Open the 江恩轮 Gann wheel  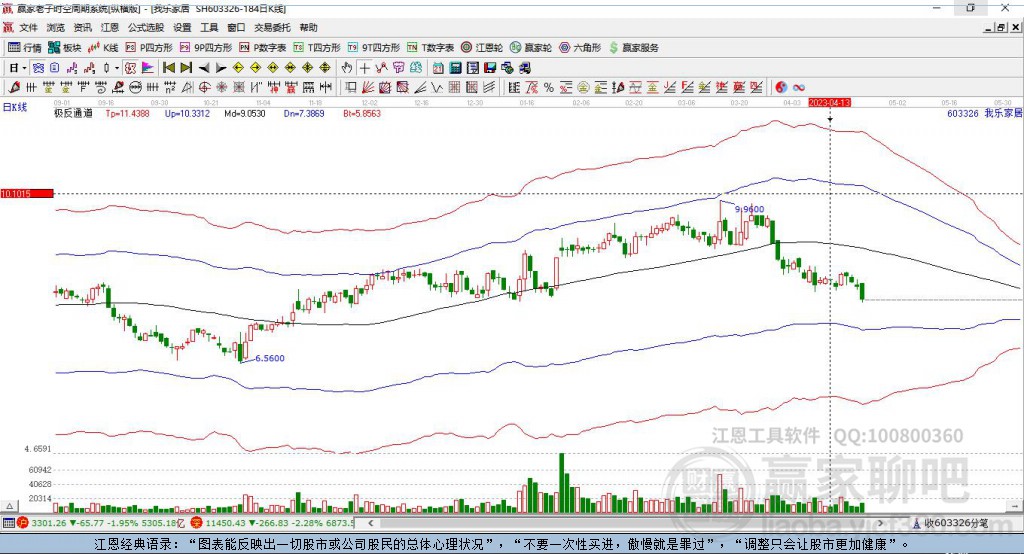pos(482,48)
